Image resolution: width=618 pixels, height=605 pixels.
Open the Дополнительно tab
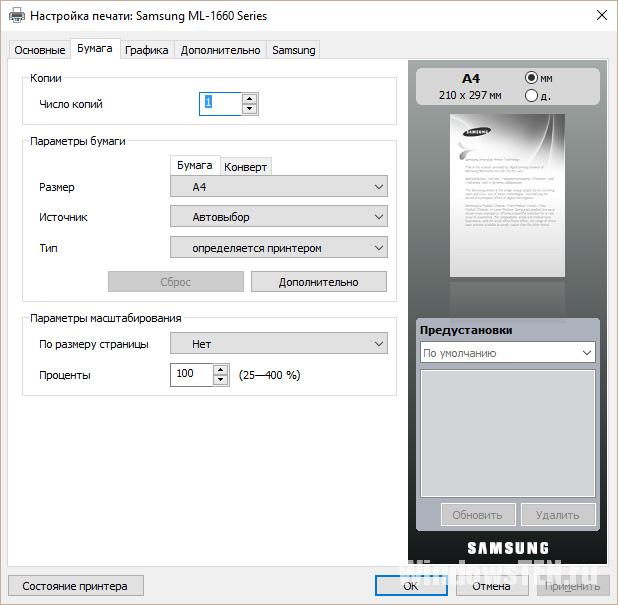coord(221,50)
